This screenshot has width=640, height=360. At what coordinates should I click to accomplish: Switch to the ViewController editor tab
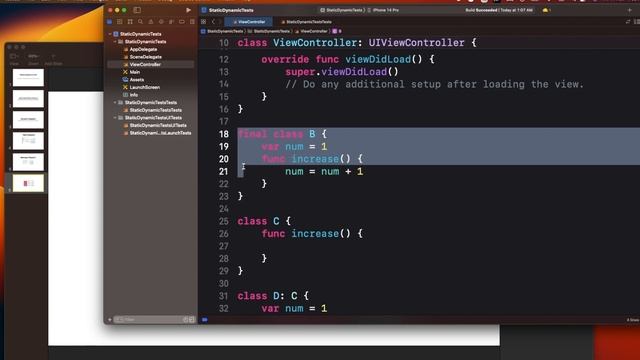click(249, 22)
